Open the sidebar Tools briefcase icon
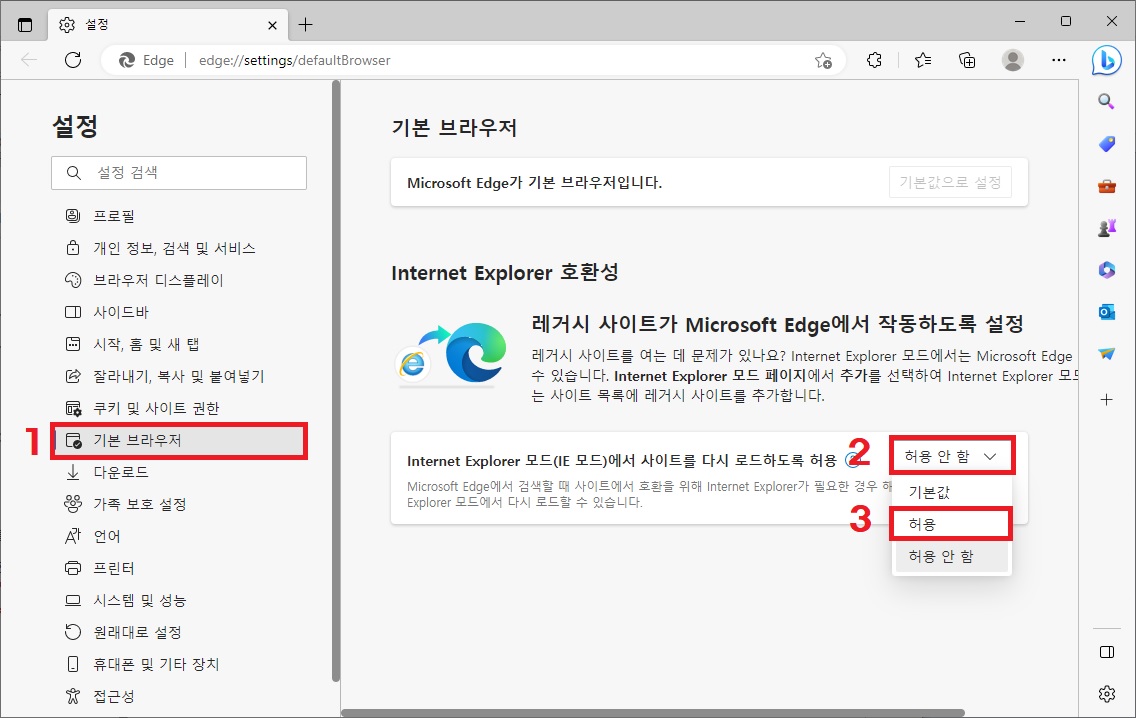The height and width of the screenshot is (718, 1136). pyautogui.click(x=1106, y=186)
